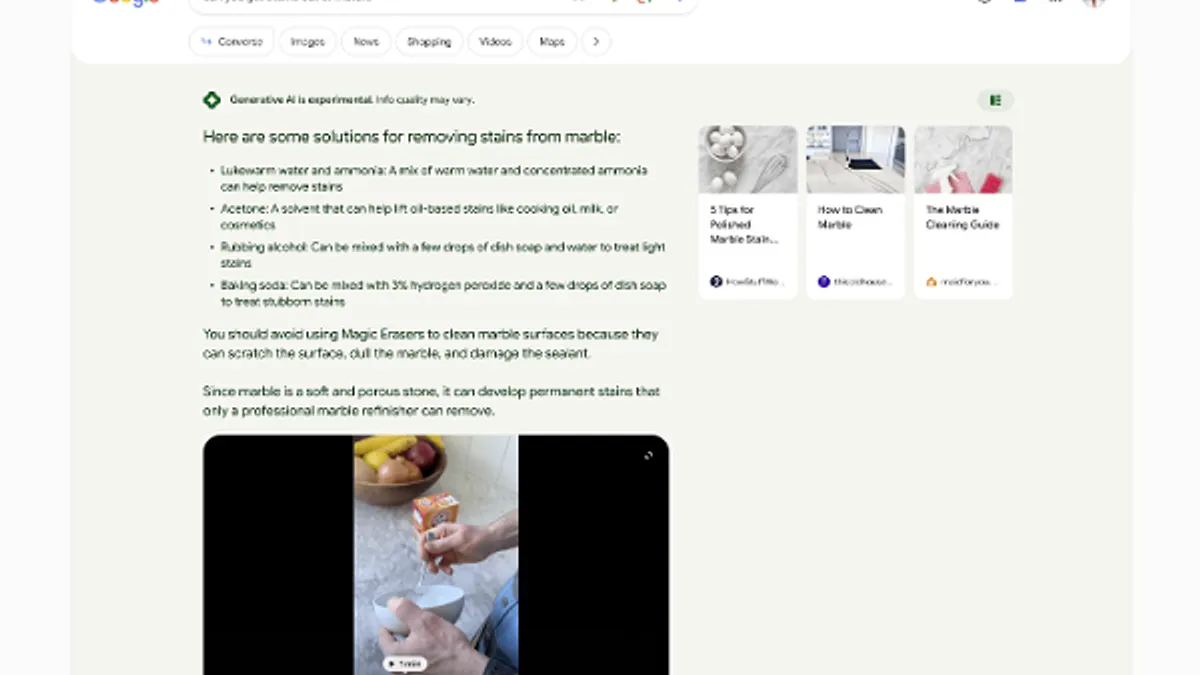
Task: Toggle the AI overview layout view button
Action: [x=995, y=100]
